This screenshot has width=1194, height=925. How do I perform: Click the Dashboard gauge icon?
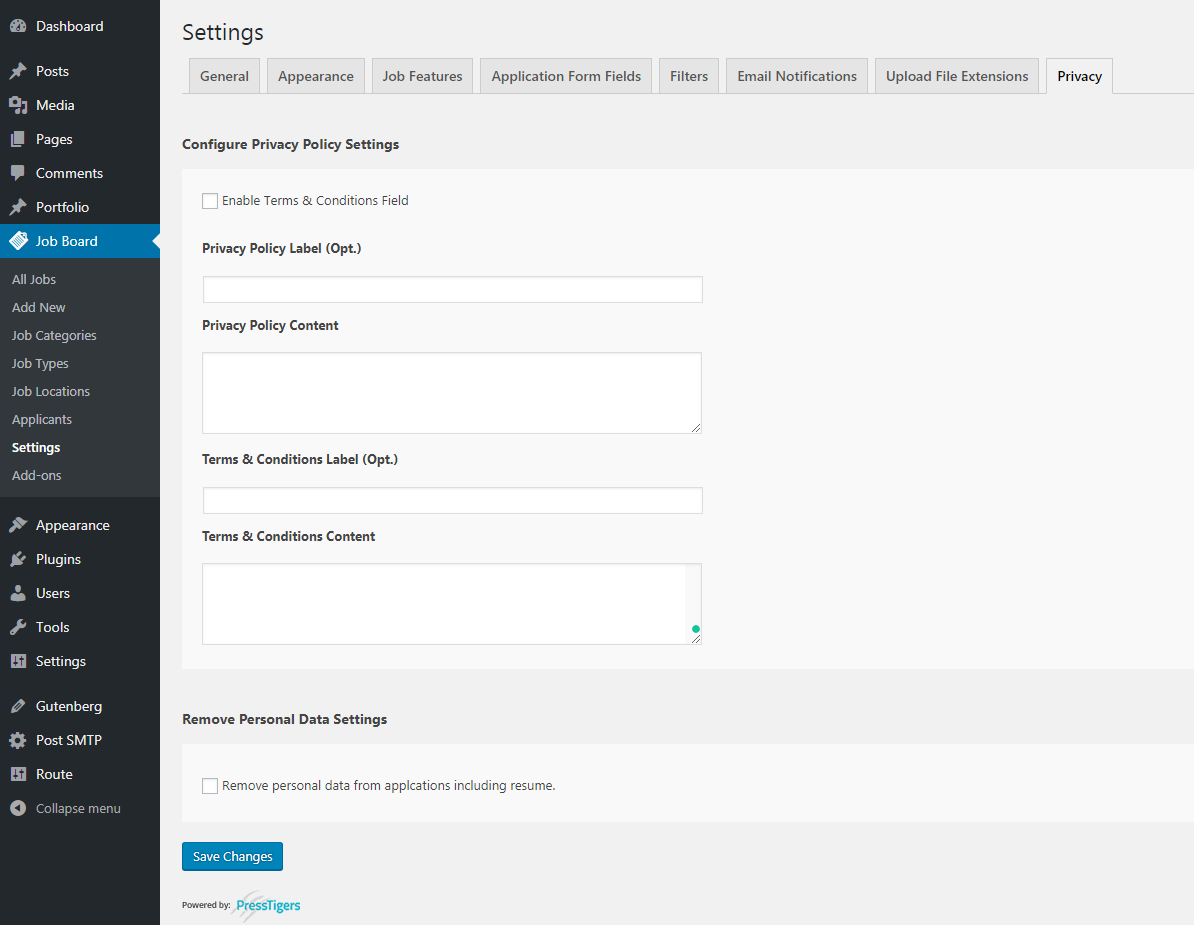coord(18,26)
